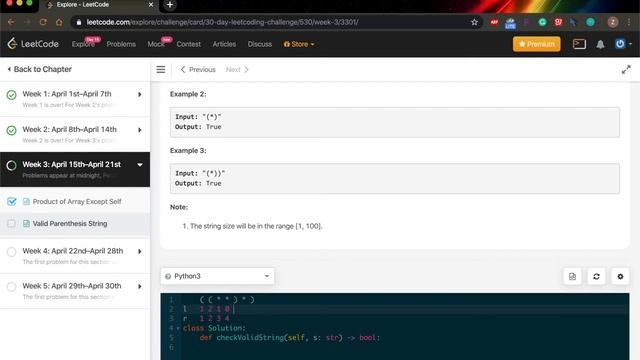Click Week 2 completed check circle
This screenshot has width=640, height=360.
11,130
